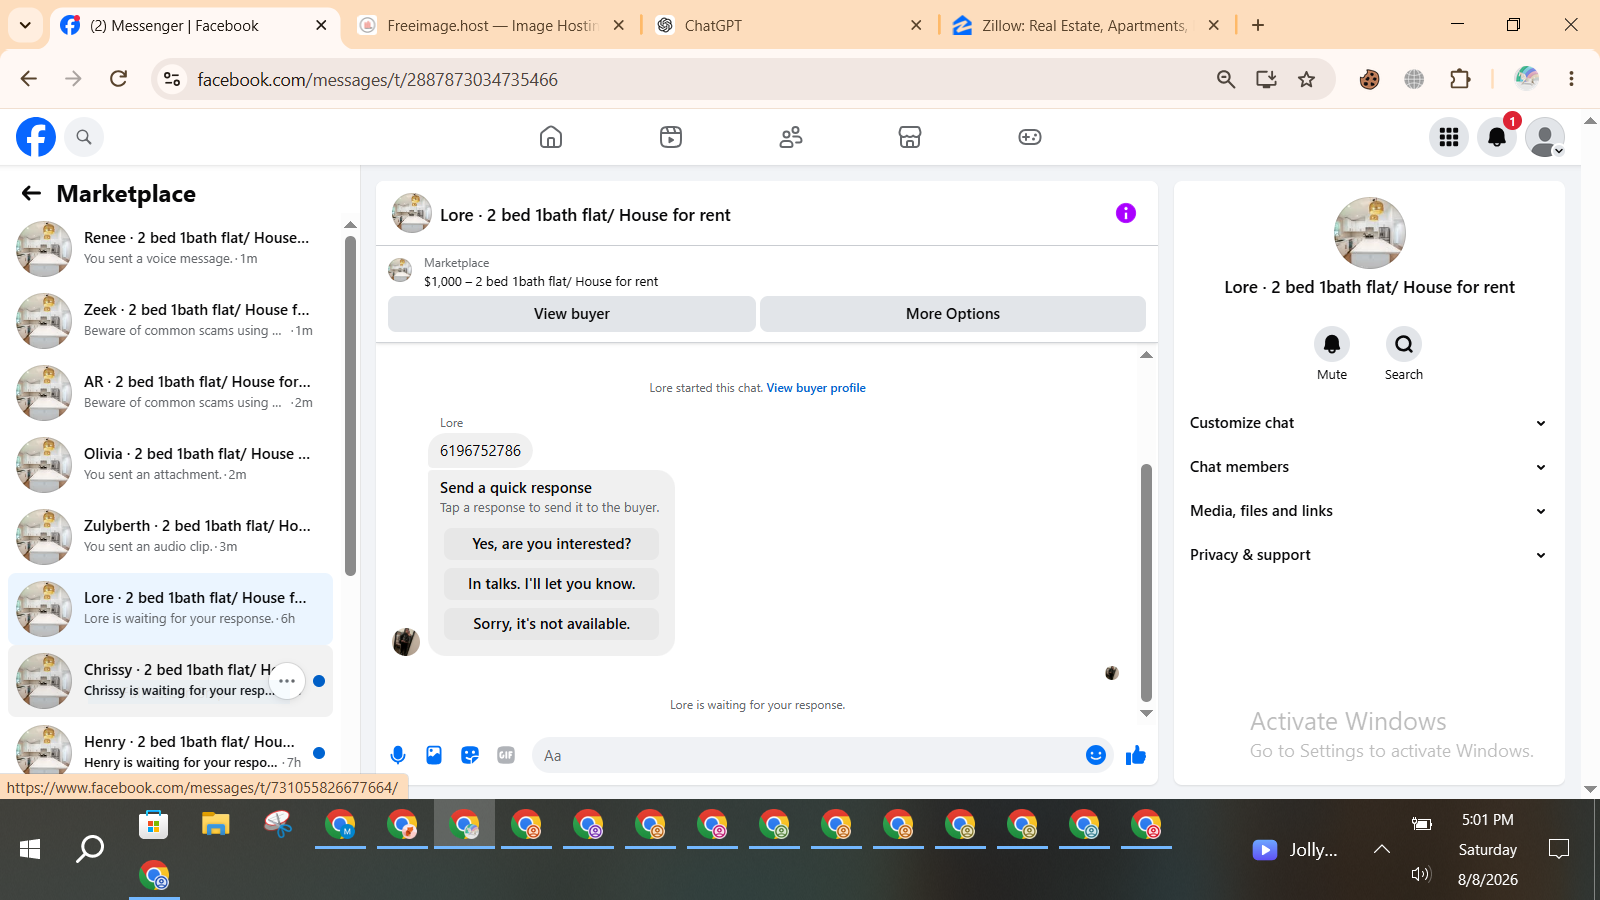Screen dimensions: 1600x900
Task: Open conversation information purple icon
Action: 1126,213
